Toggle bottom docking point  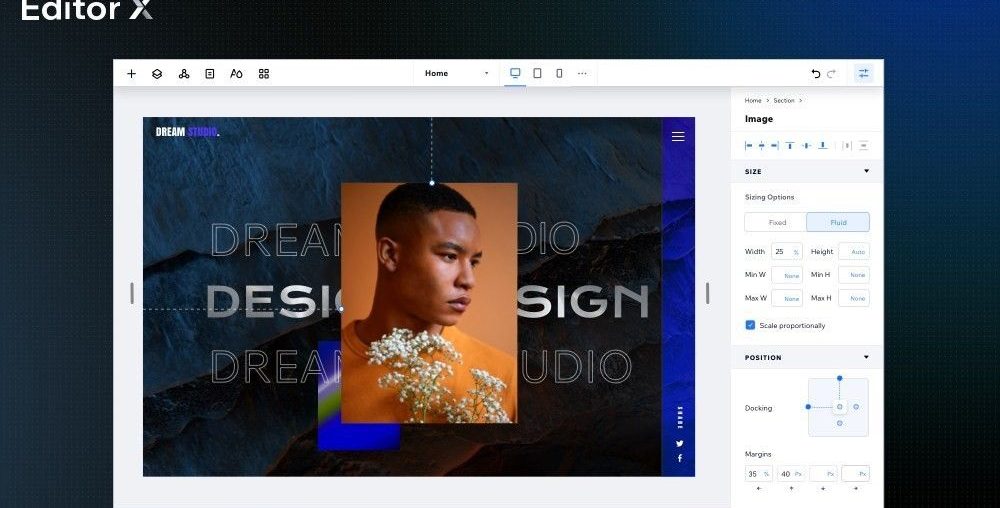click(839, 423)
